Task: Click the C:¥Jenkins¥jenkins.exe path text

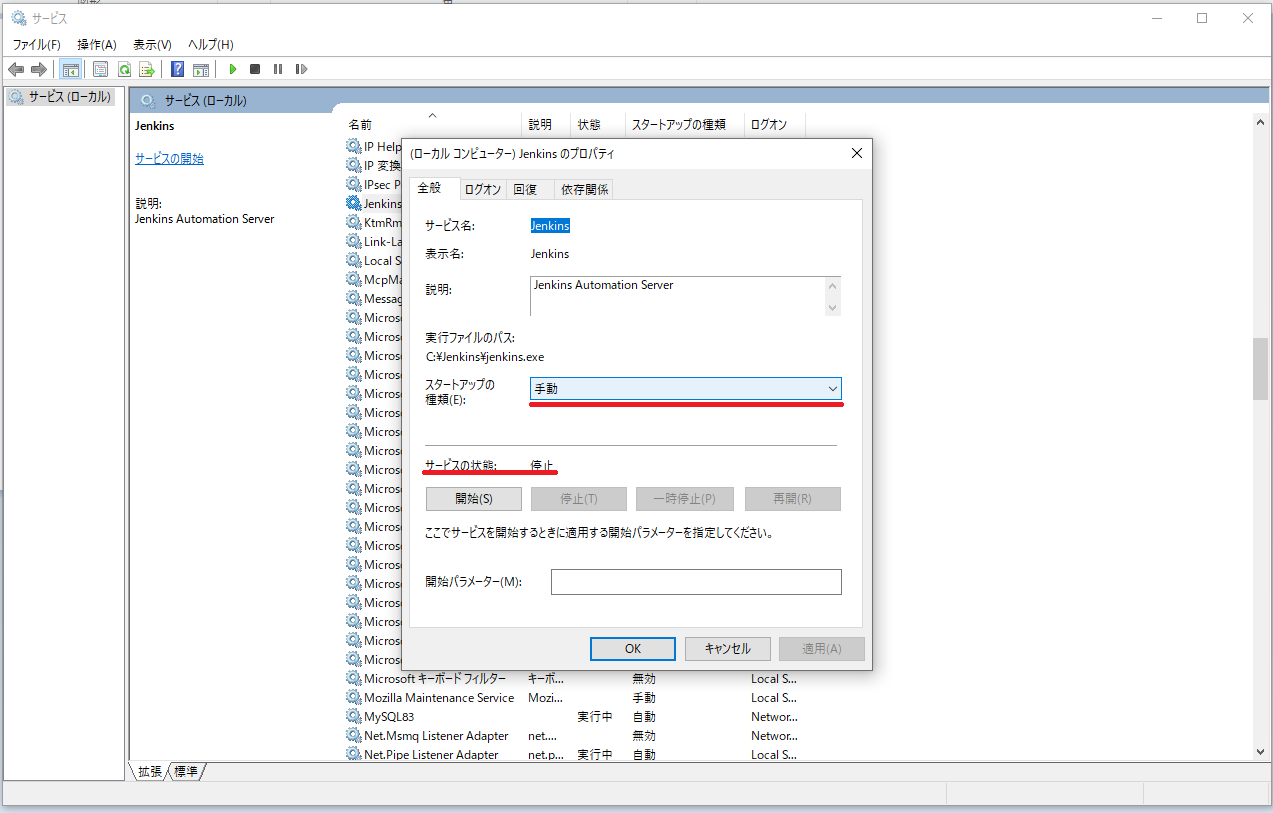Action: pos(485,357)
